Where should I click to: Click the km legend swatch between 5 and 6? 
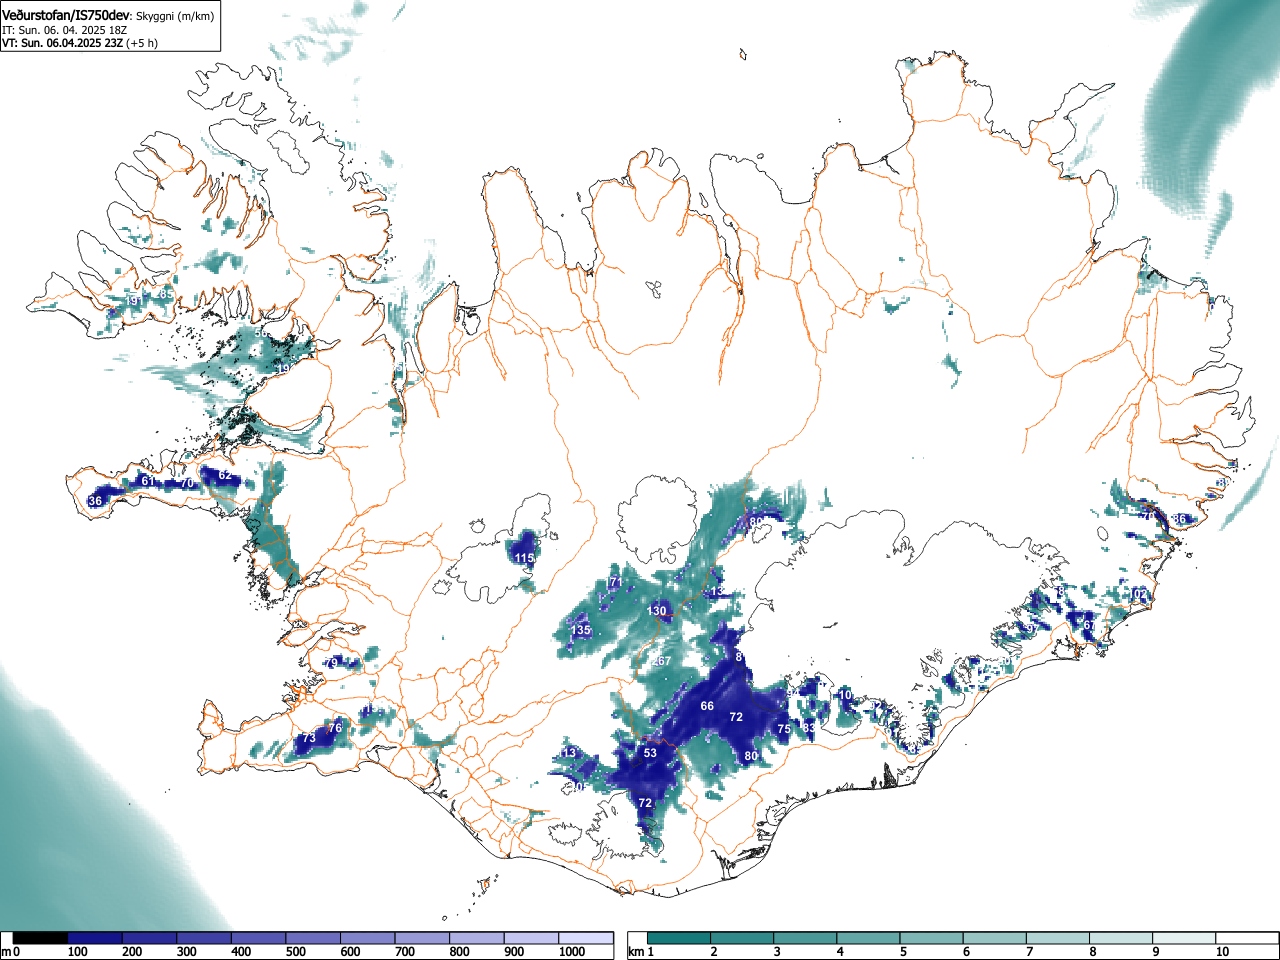pyautogui.click(x=932, y=938)
